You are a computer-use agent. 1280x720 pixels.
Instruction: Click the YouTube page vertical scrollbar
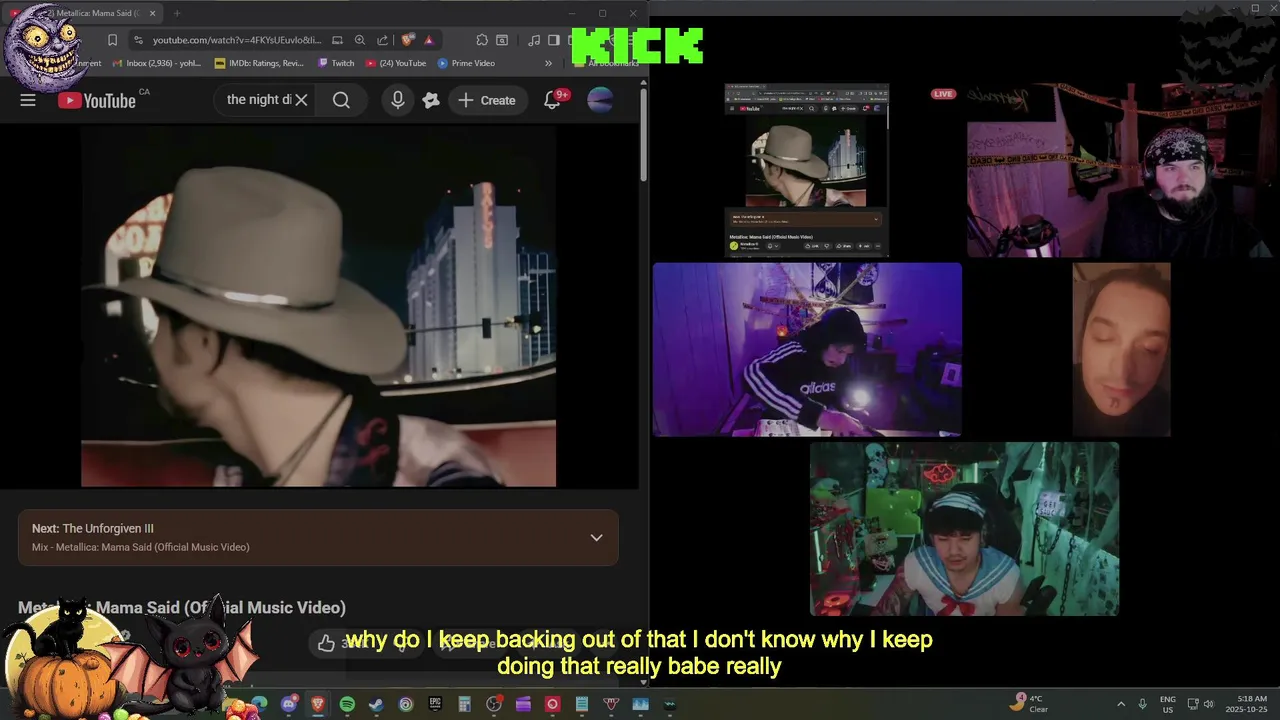coord(643,135)
